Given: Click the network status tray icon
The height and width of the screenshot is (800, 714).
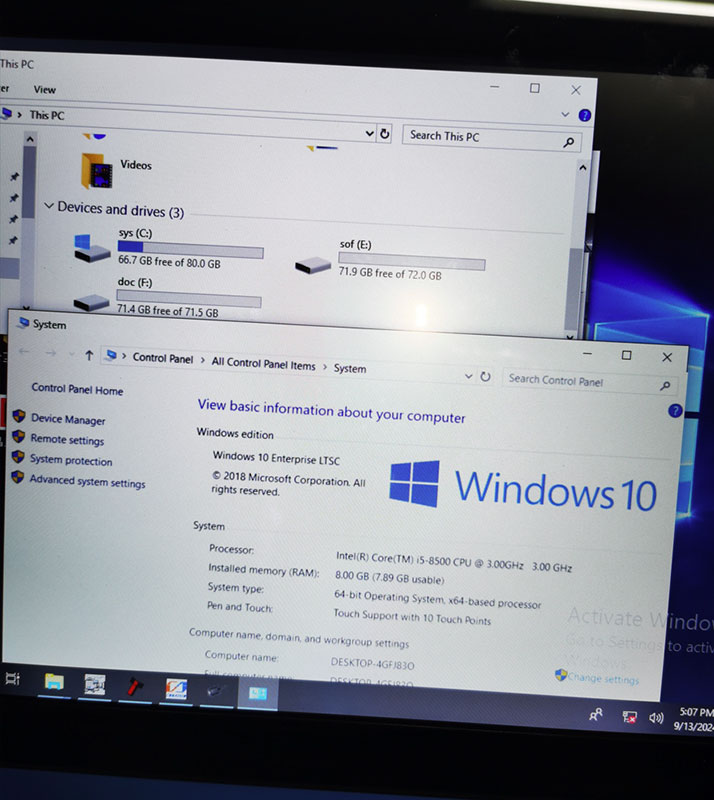Looking at the screenshot, I should (629, 717).
